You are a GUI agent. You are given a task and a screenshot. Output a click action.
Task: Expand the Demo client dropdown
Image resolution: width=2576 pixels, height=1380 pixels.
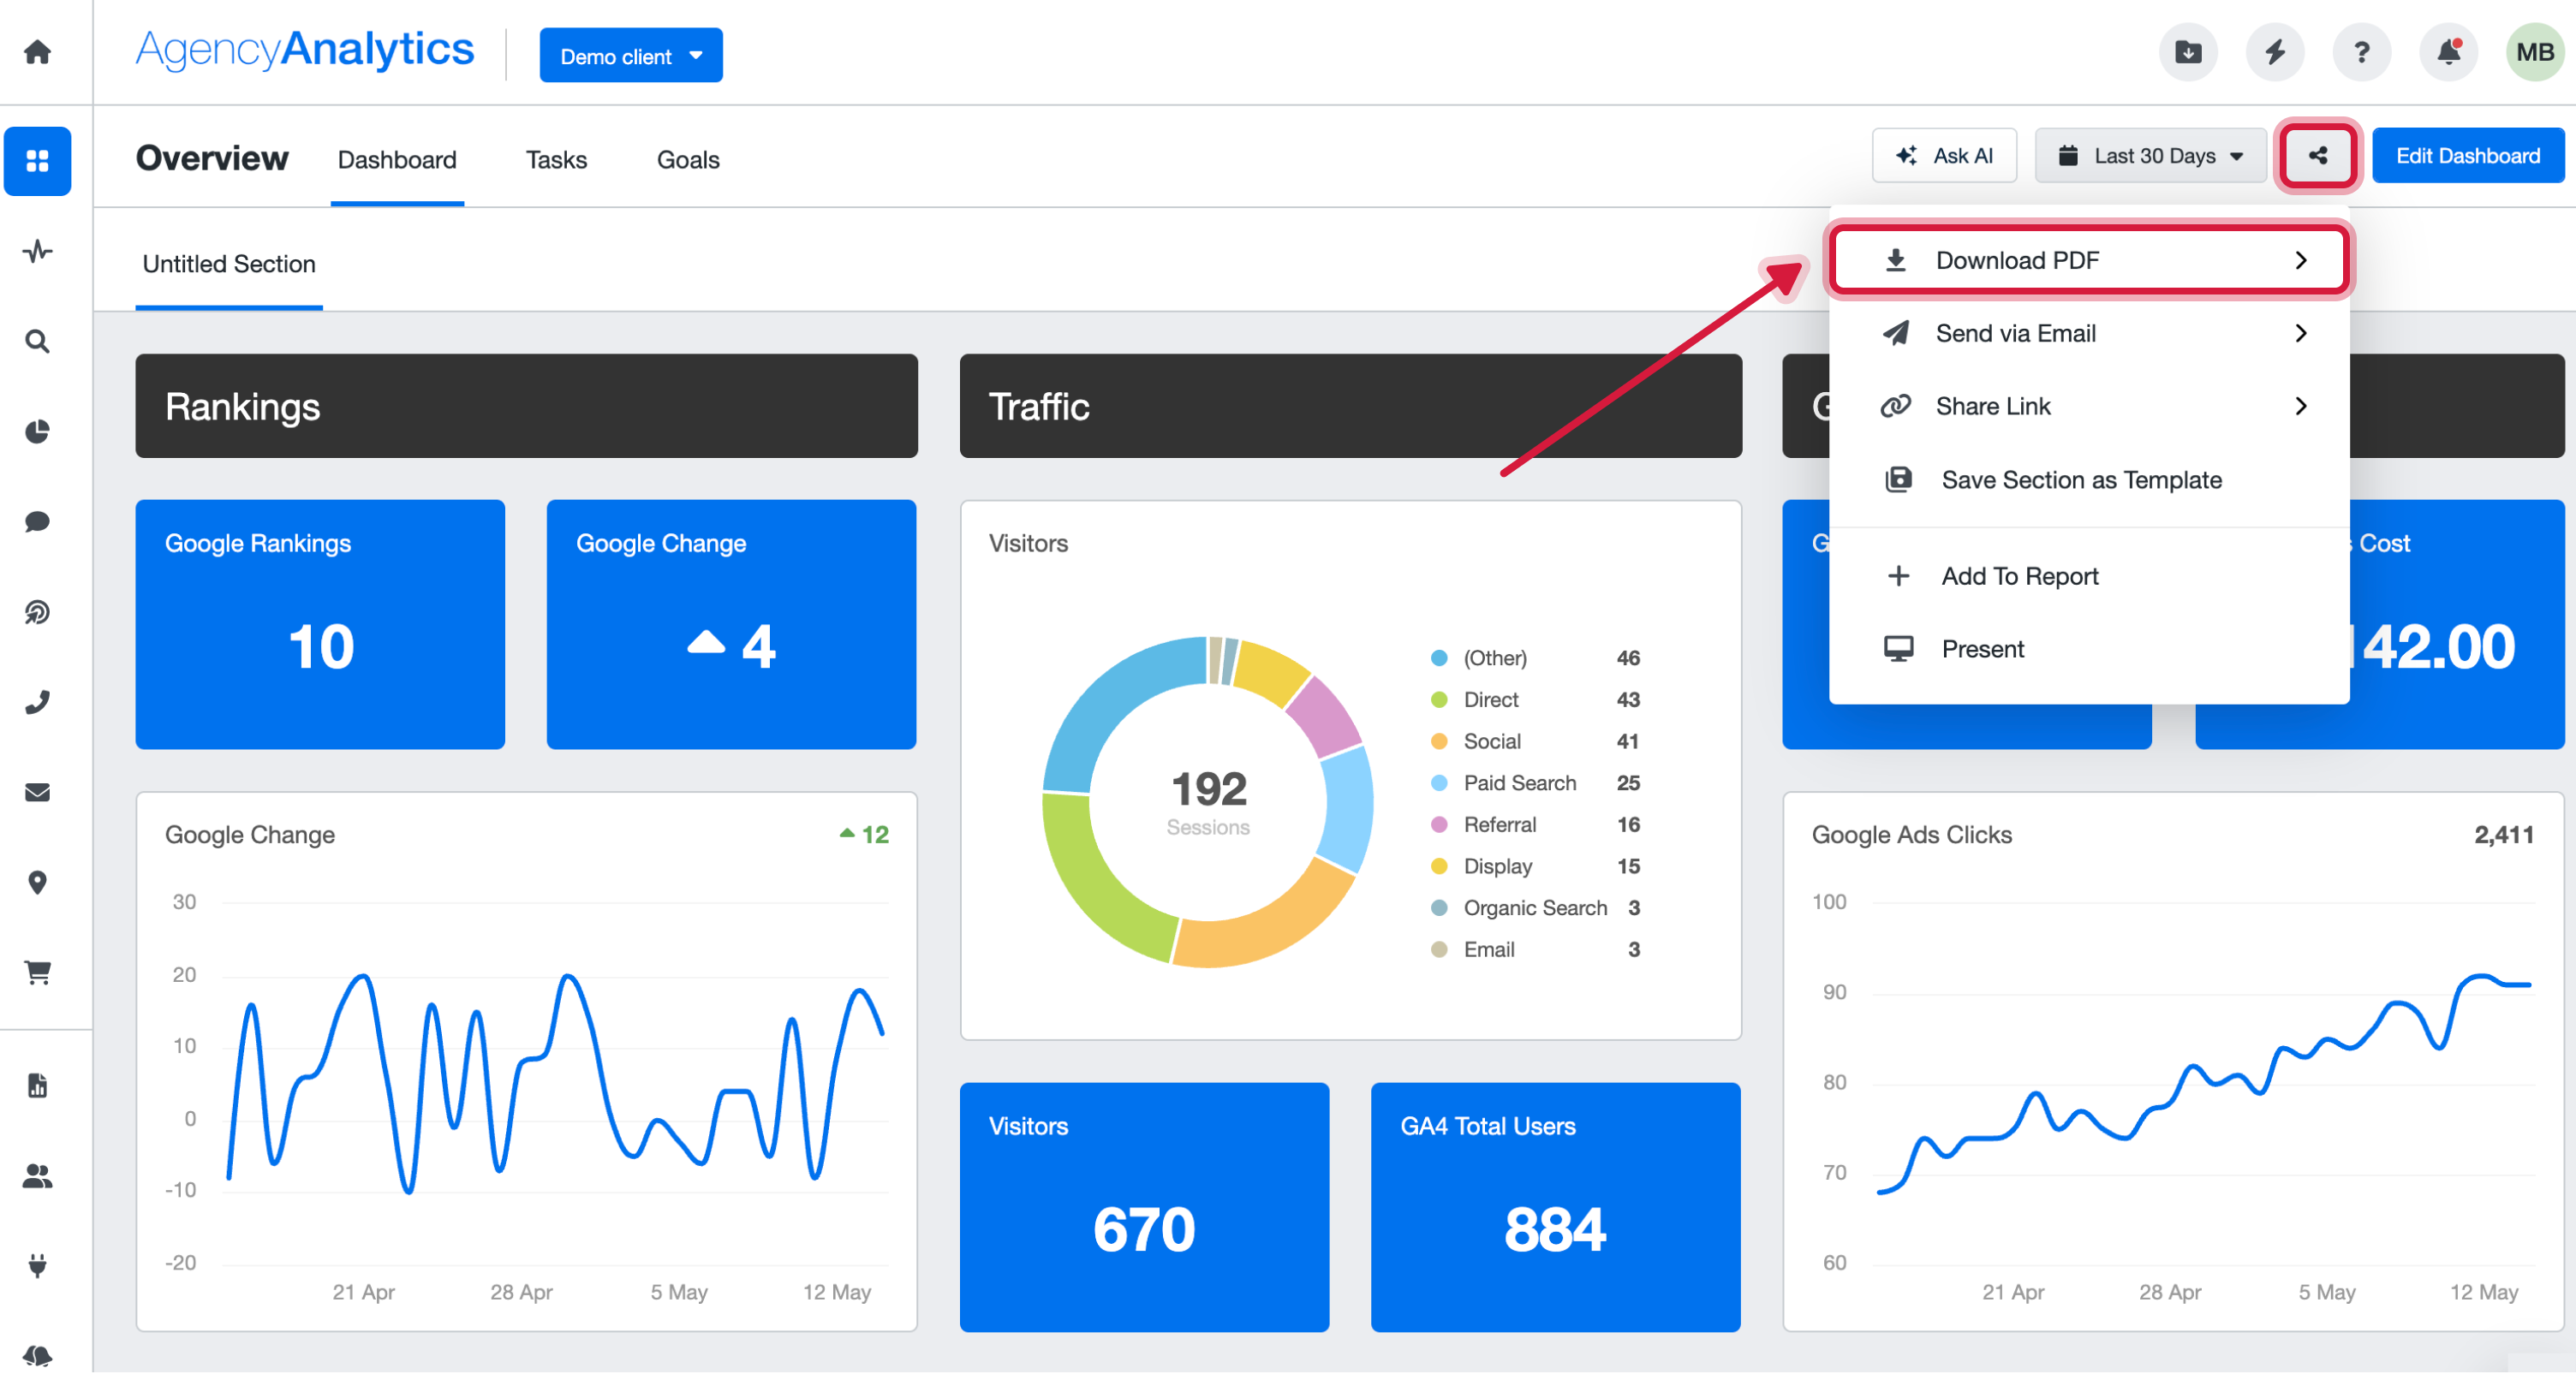(x=630, y=56)
